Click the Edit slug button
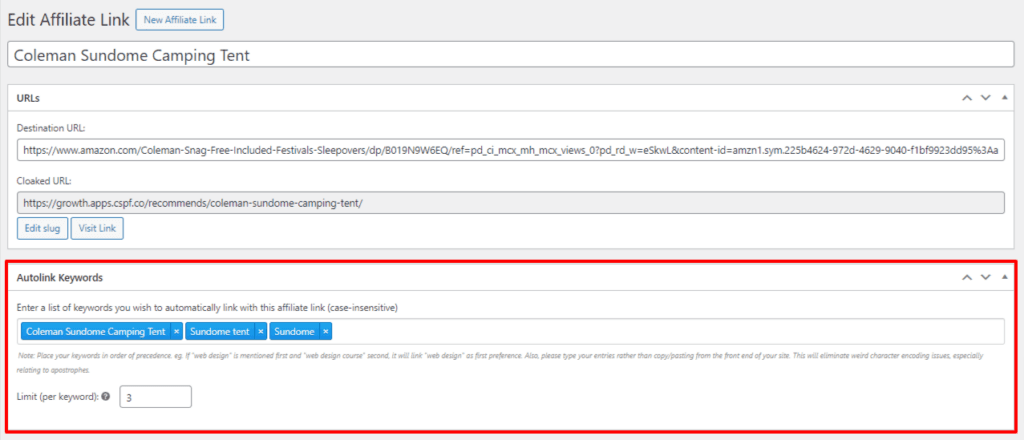Screen dimensions: 1024x440 click(42, 228)
